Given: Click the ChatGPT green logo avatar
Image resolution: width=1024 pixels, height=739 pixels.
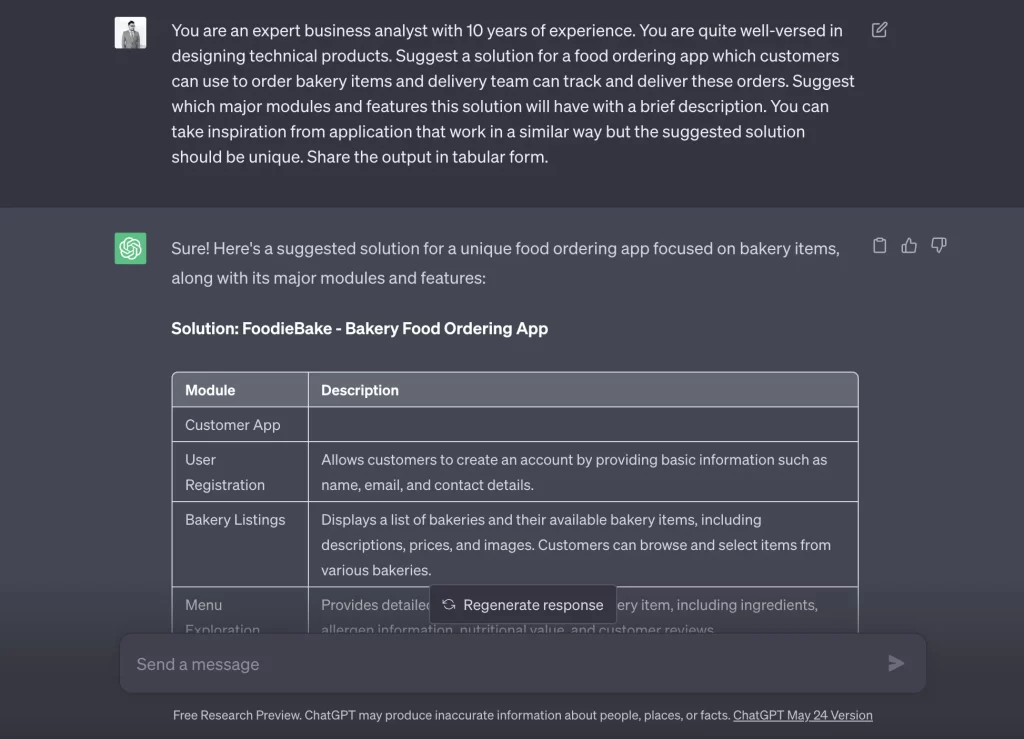Looking at the screenshot, I should click(x=131, y=248).
